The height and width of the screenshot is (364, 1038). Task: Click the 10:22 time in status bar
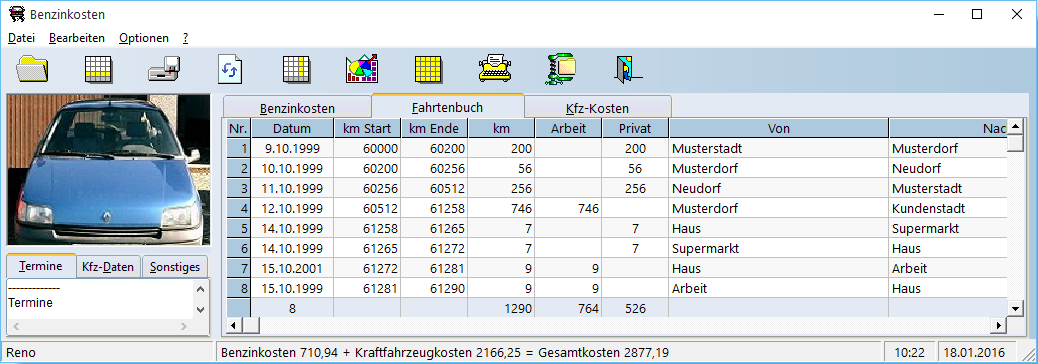(909, 353)
